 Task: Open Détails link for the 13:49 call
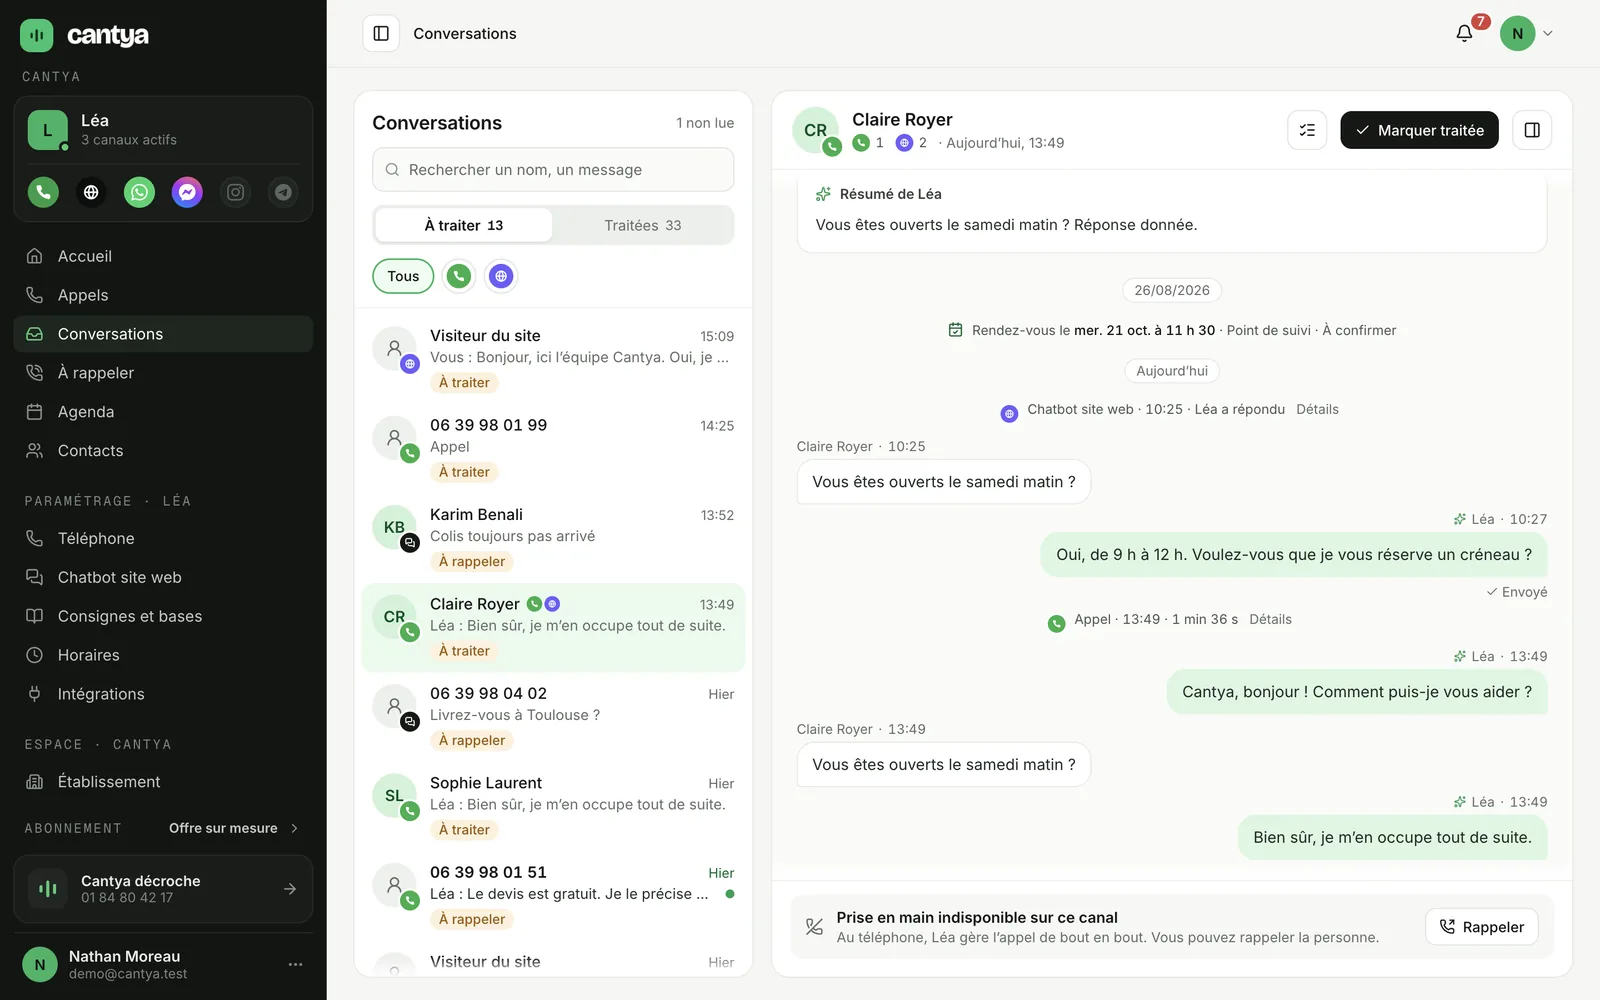click(x=1270, y=619)
